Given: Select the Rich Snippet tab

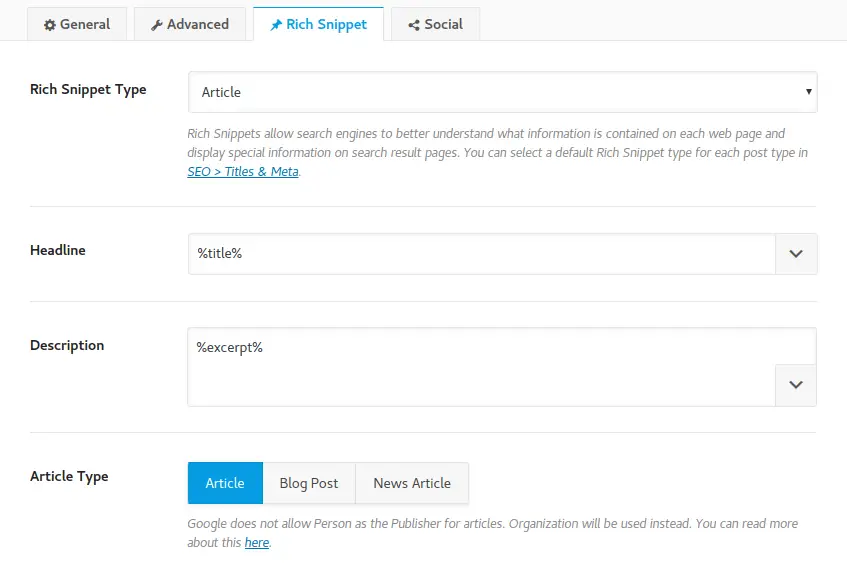Looking at the screenshot, I should pos(318,24).
